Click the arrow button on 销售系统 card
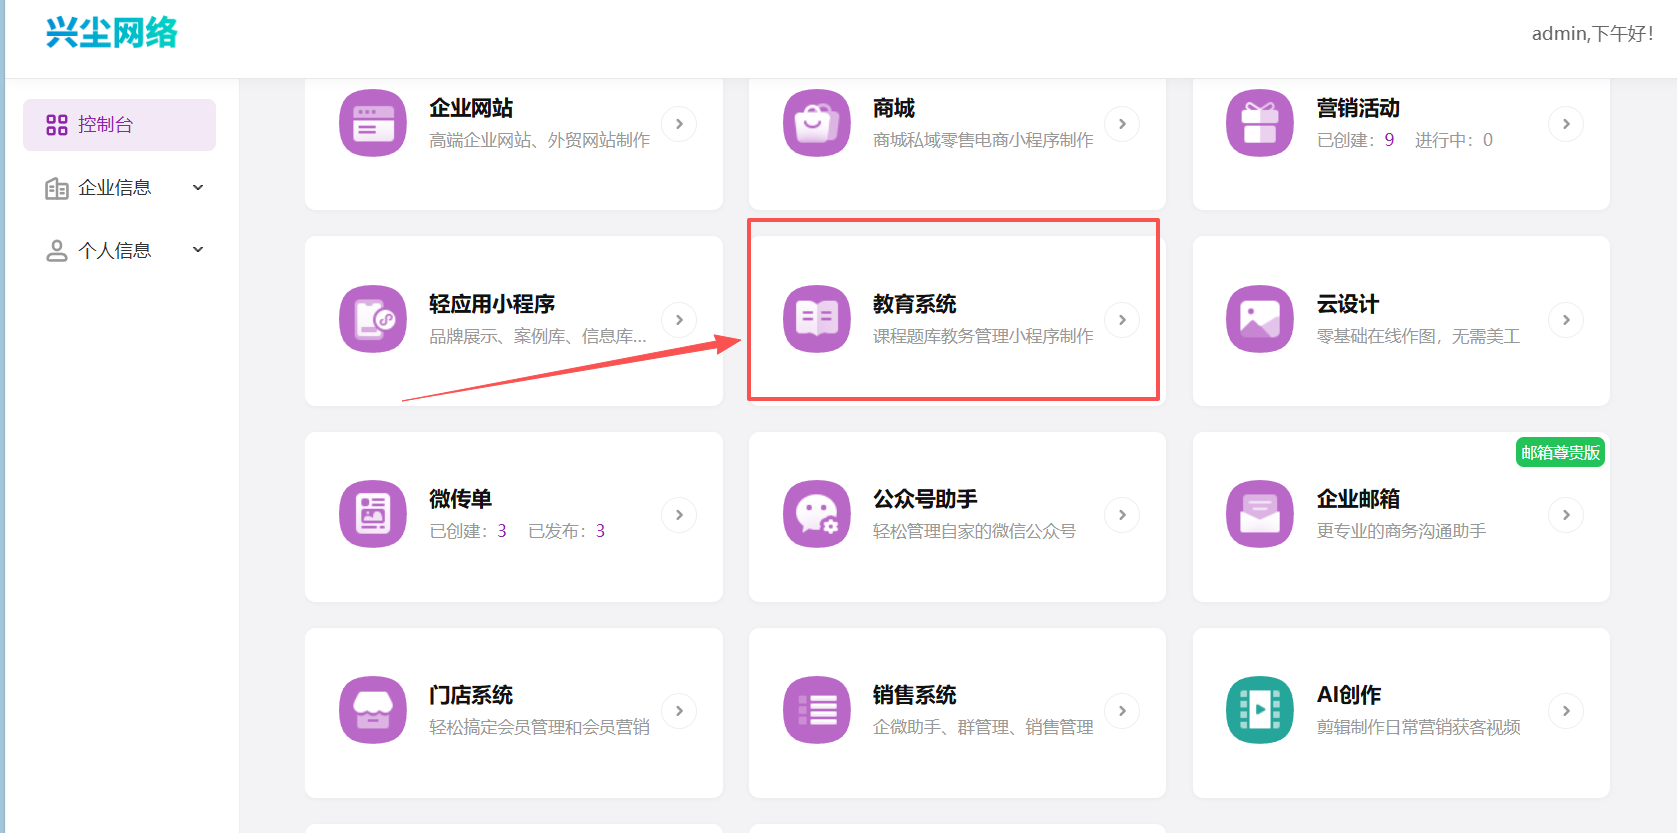The image size is (1677, 833). pos(1122,711)
